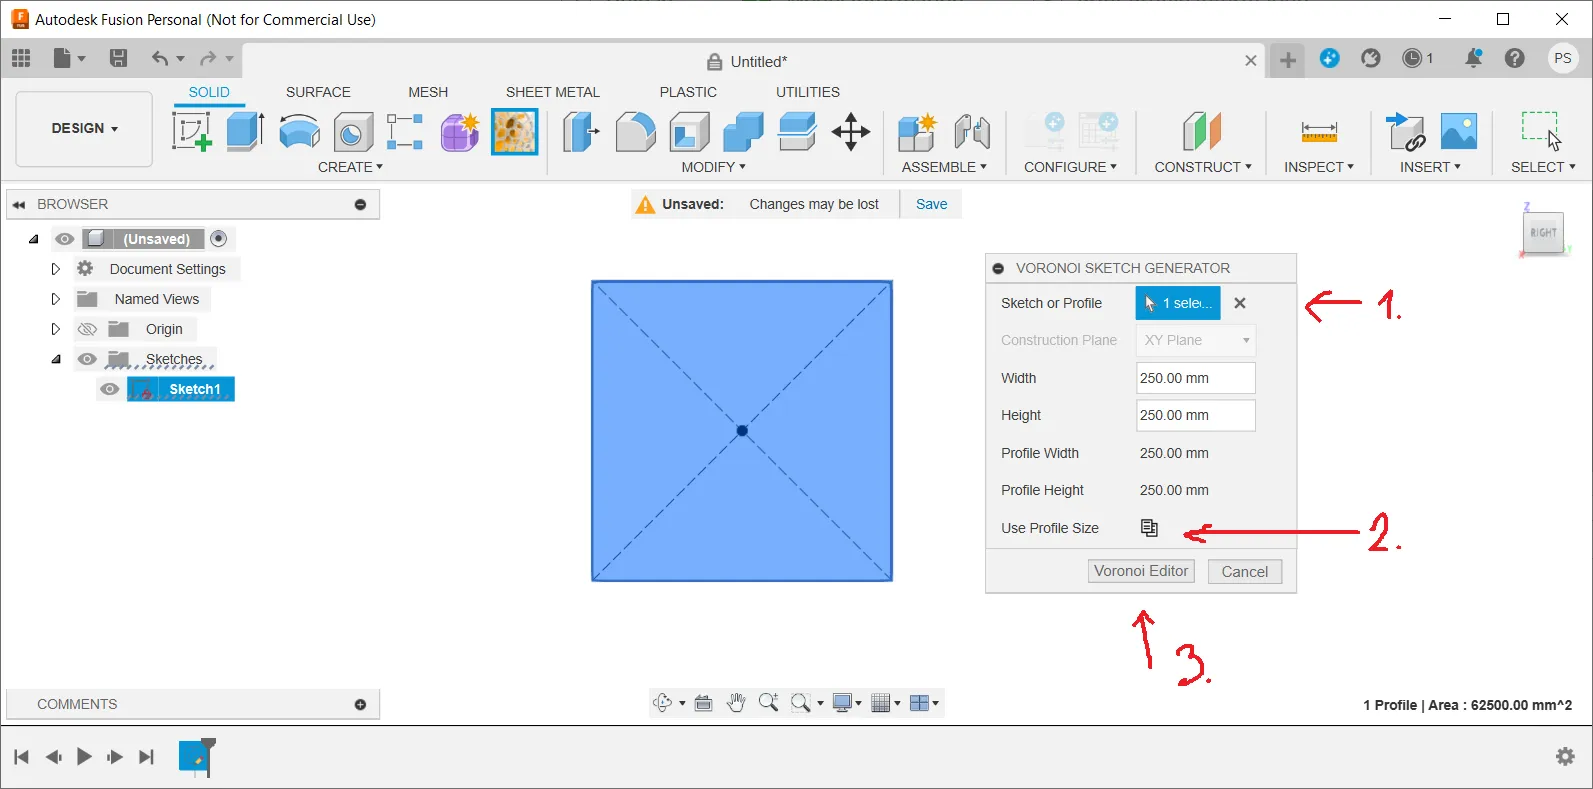Select the window Select tool
This screenshot has width=1593, height=789.
click(1542, 131)
